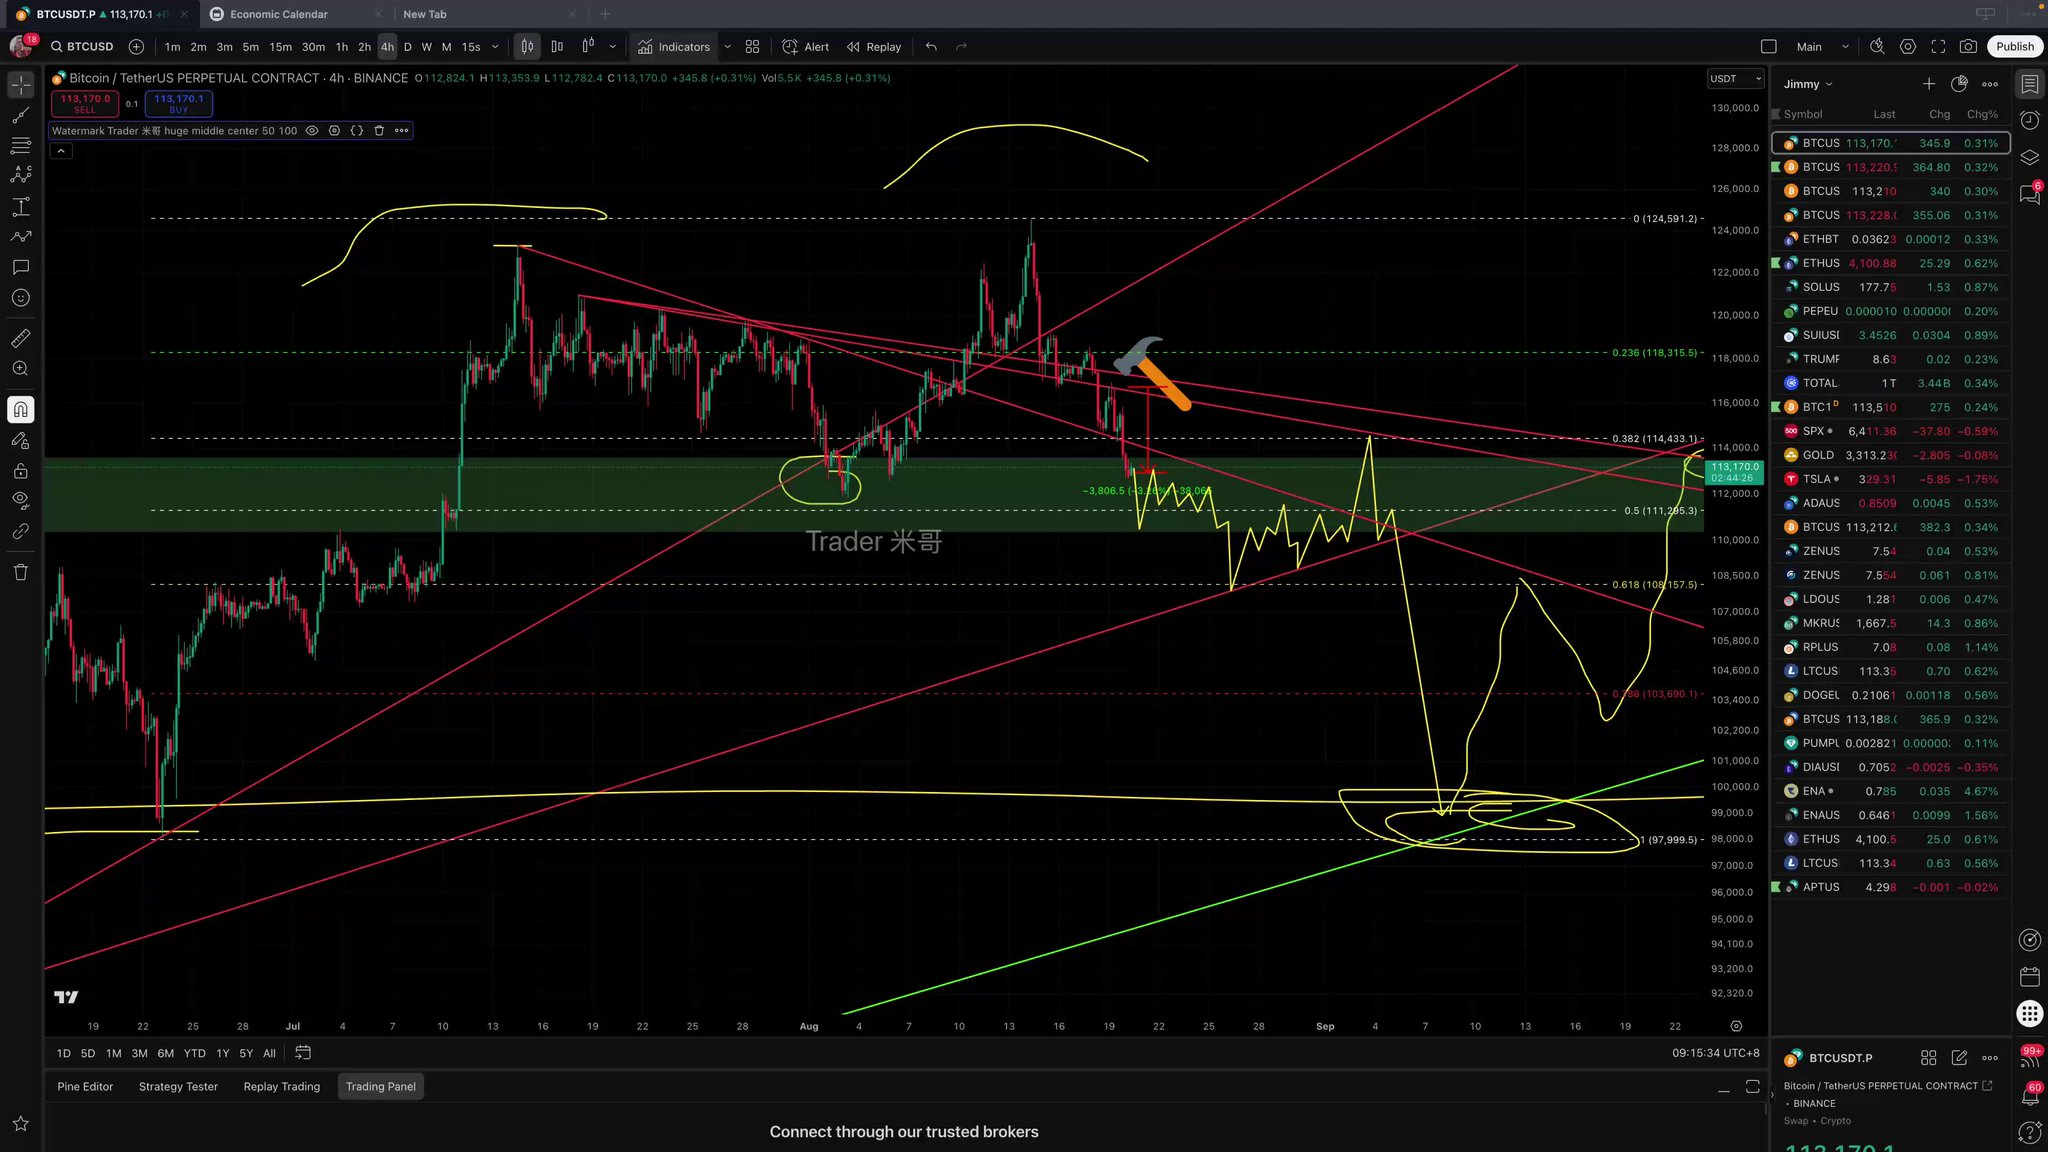The width and height of the screenshot is (2048, 1152).
Task: Toggle fullscreen mode
Action: pos(1938,47)
